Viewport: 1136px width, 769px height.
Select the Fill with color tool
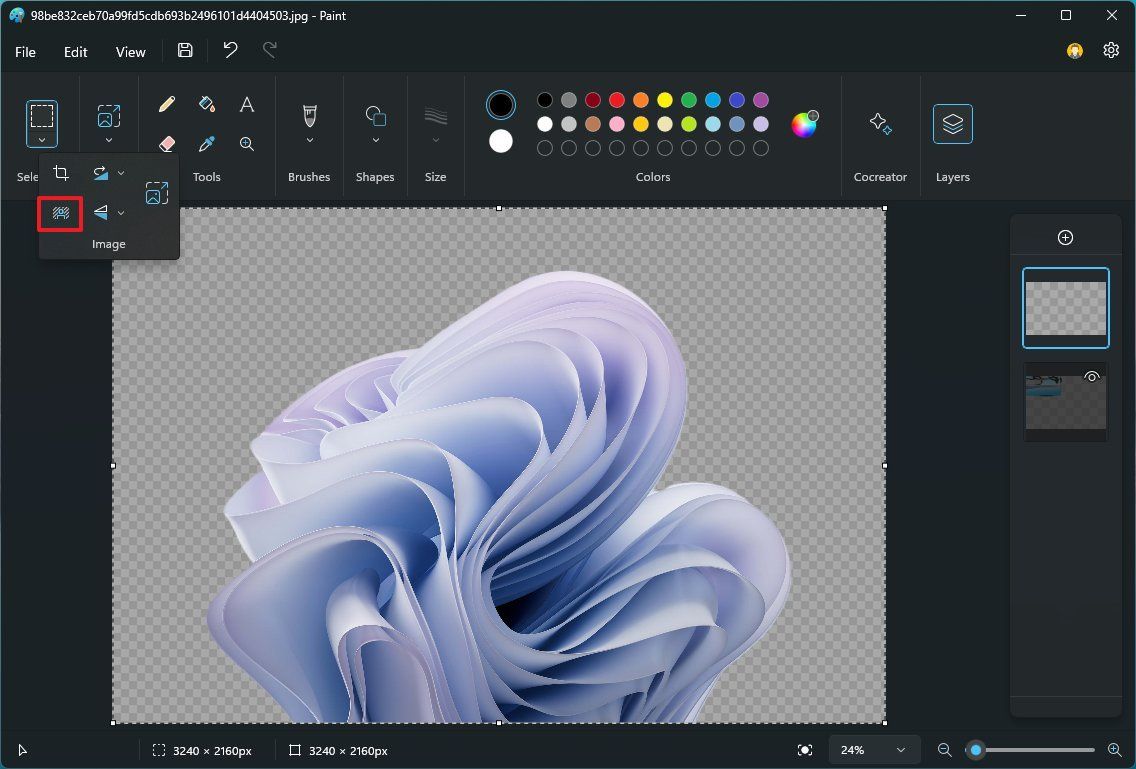coord(206,103)
